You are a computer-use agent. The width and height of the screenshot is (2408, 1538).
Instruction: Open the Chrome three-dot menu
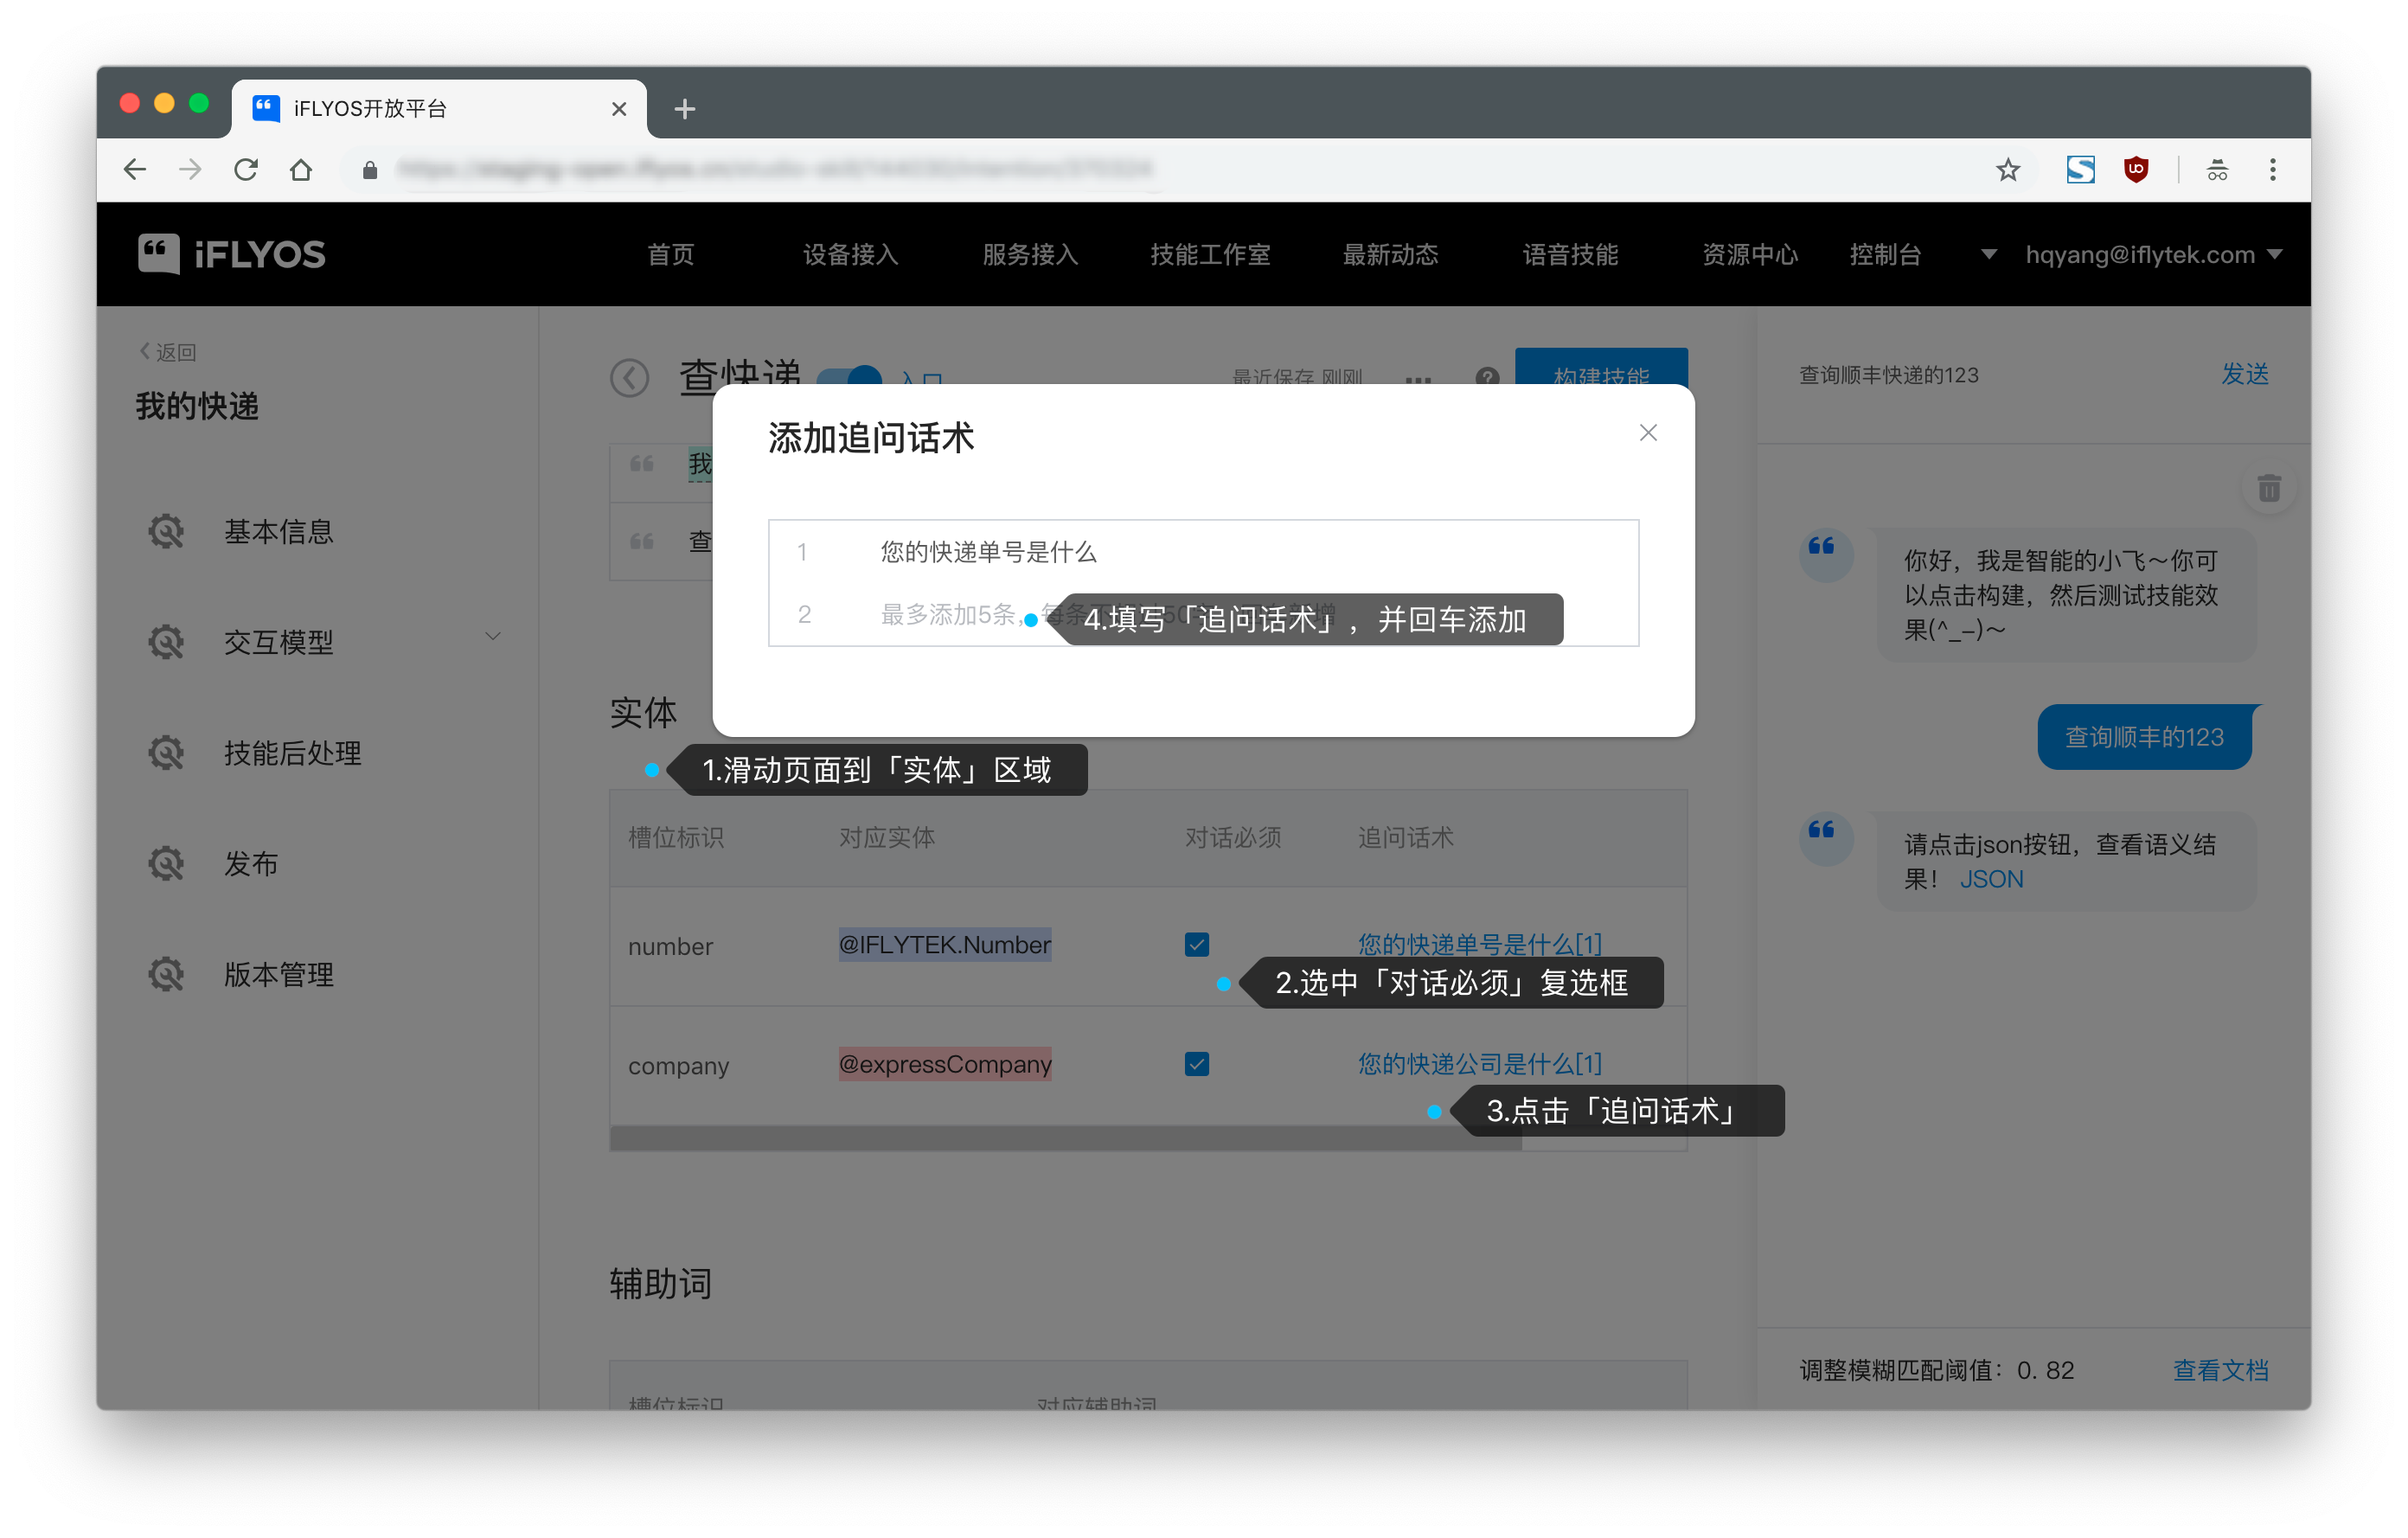tap(2272, 169)
